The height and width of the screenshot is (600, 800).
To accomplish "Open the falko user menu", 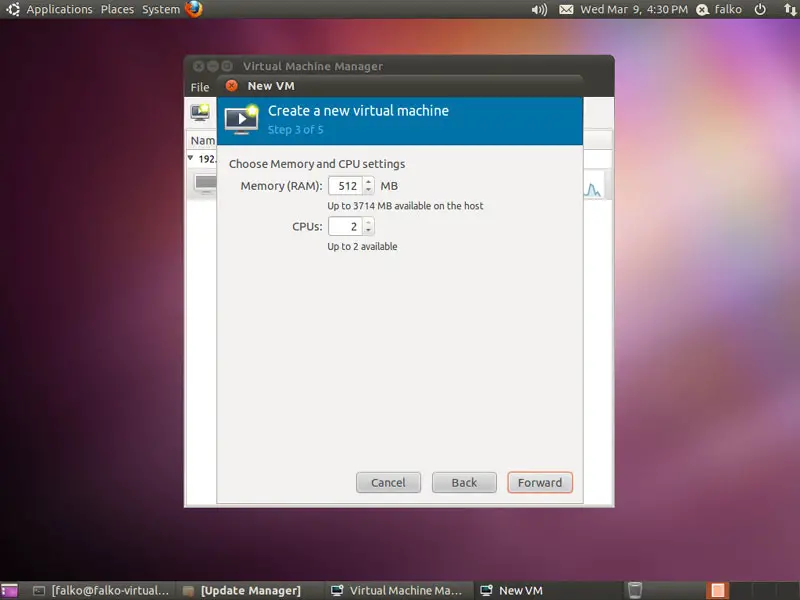I will 719,9.
